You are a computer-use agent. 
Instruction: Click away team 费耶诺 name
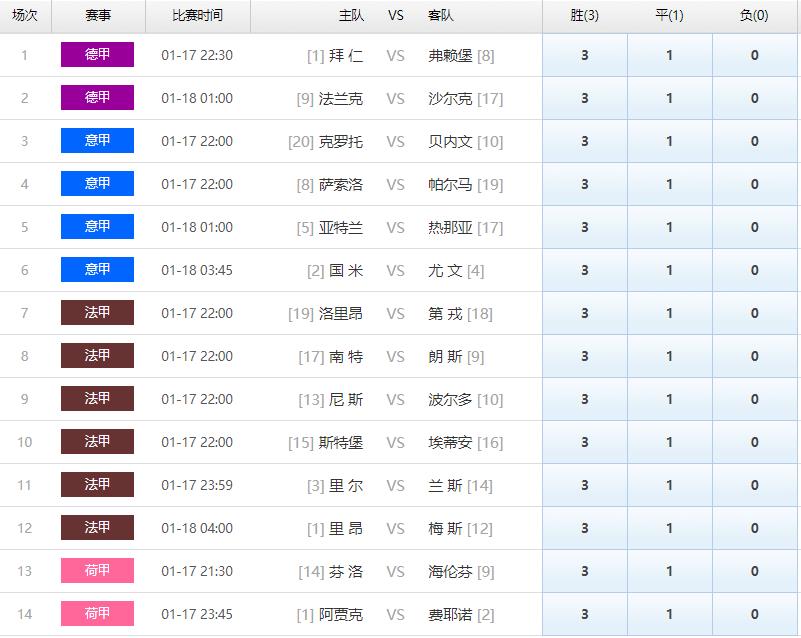(450, 615)
